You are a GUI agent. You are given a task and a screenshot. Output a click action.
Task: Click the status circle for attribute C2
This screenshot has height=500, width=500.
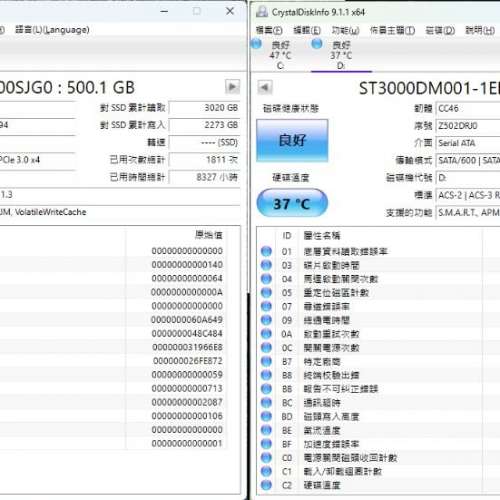coord(266,485)
